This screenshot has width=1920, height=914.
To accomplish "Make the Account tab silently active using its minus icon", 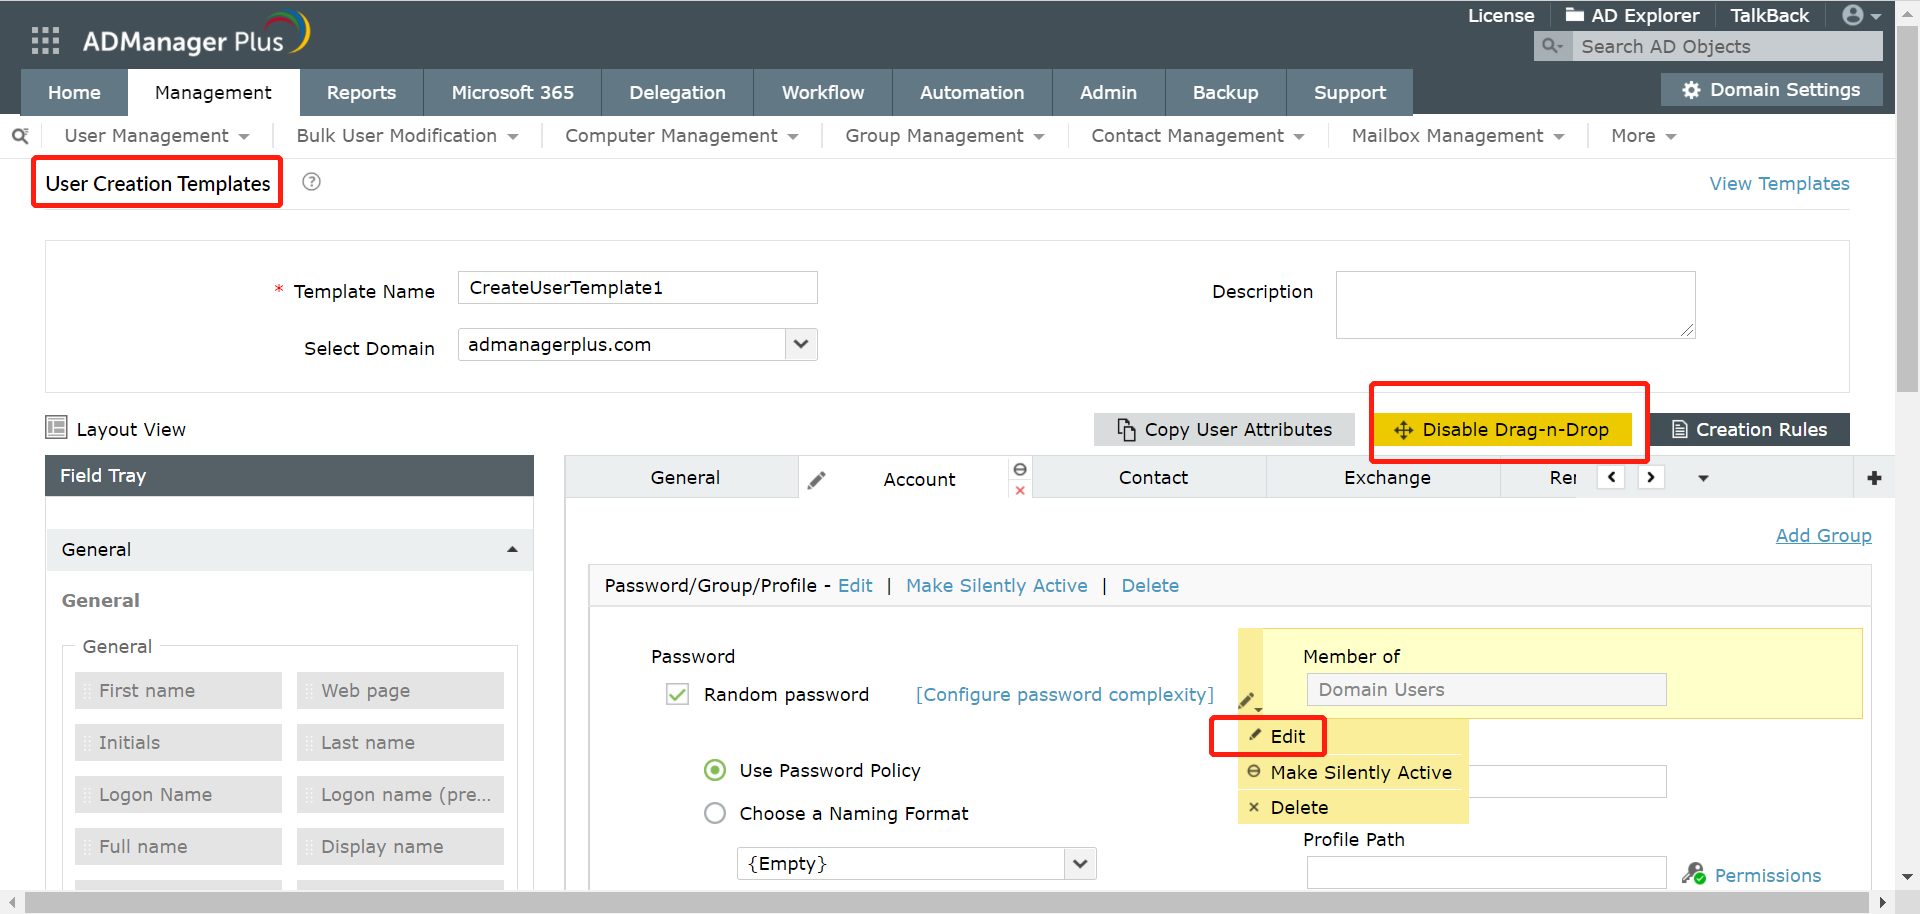I will click(x=1020, y=469).
